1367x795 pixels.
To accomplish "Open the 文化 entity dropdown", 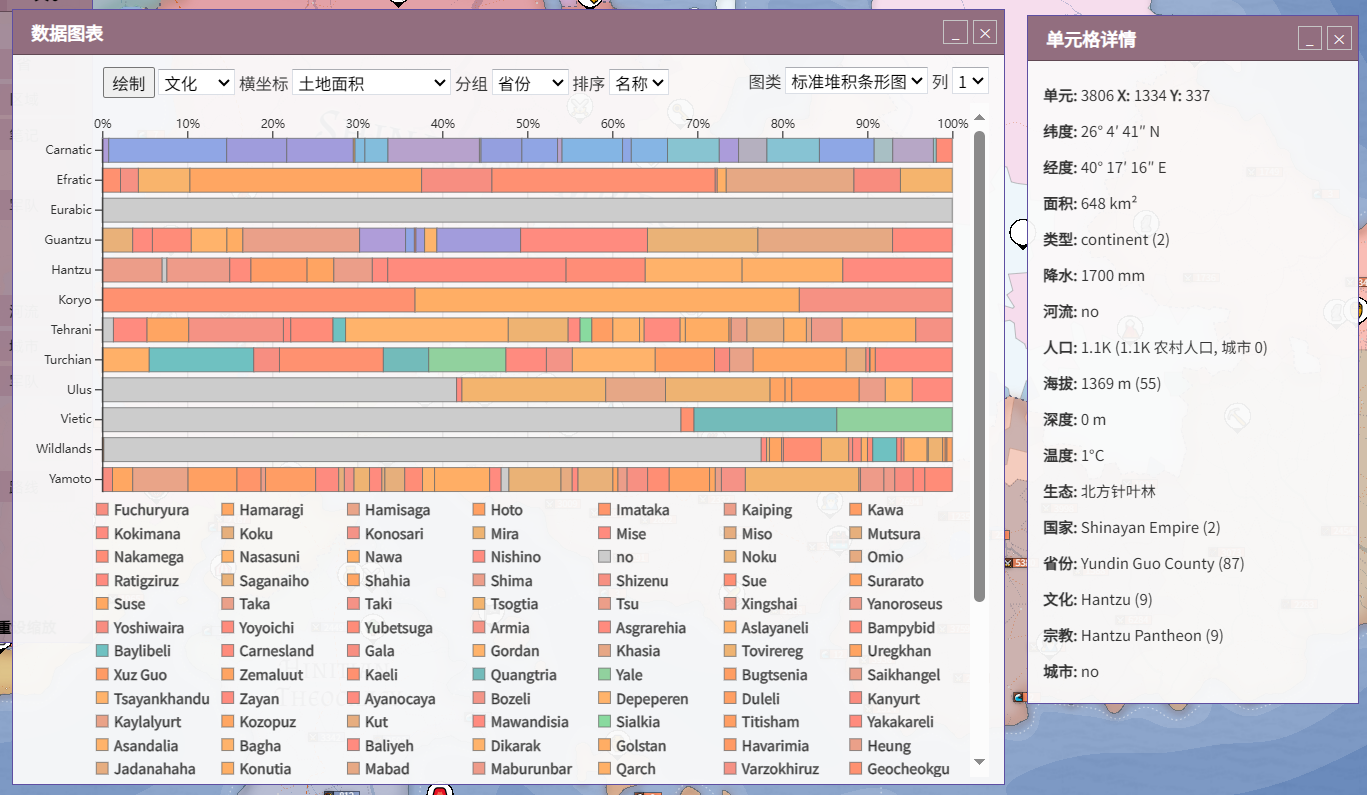I will [x=196, y=83].
